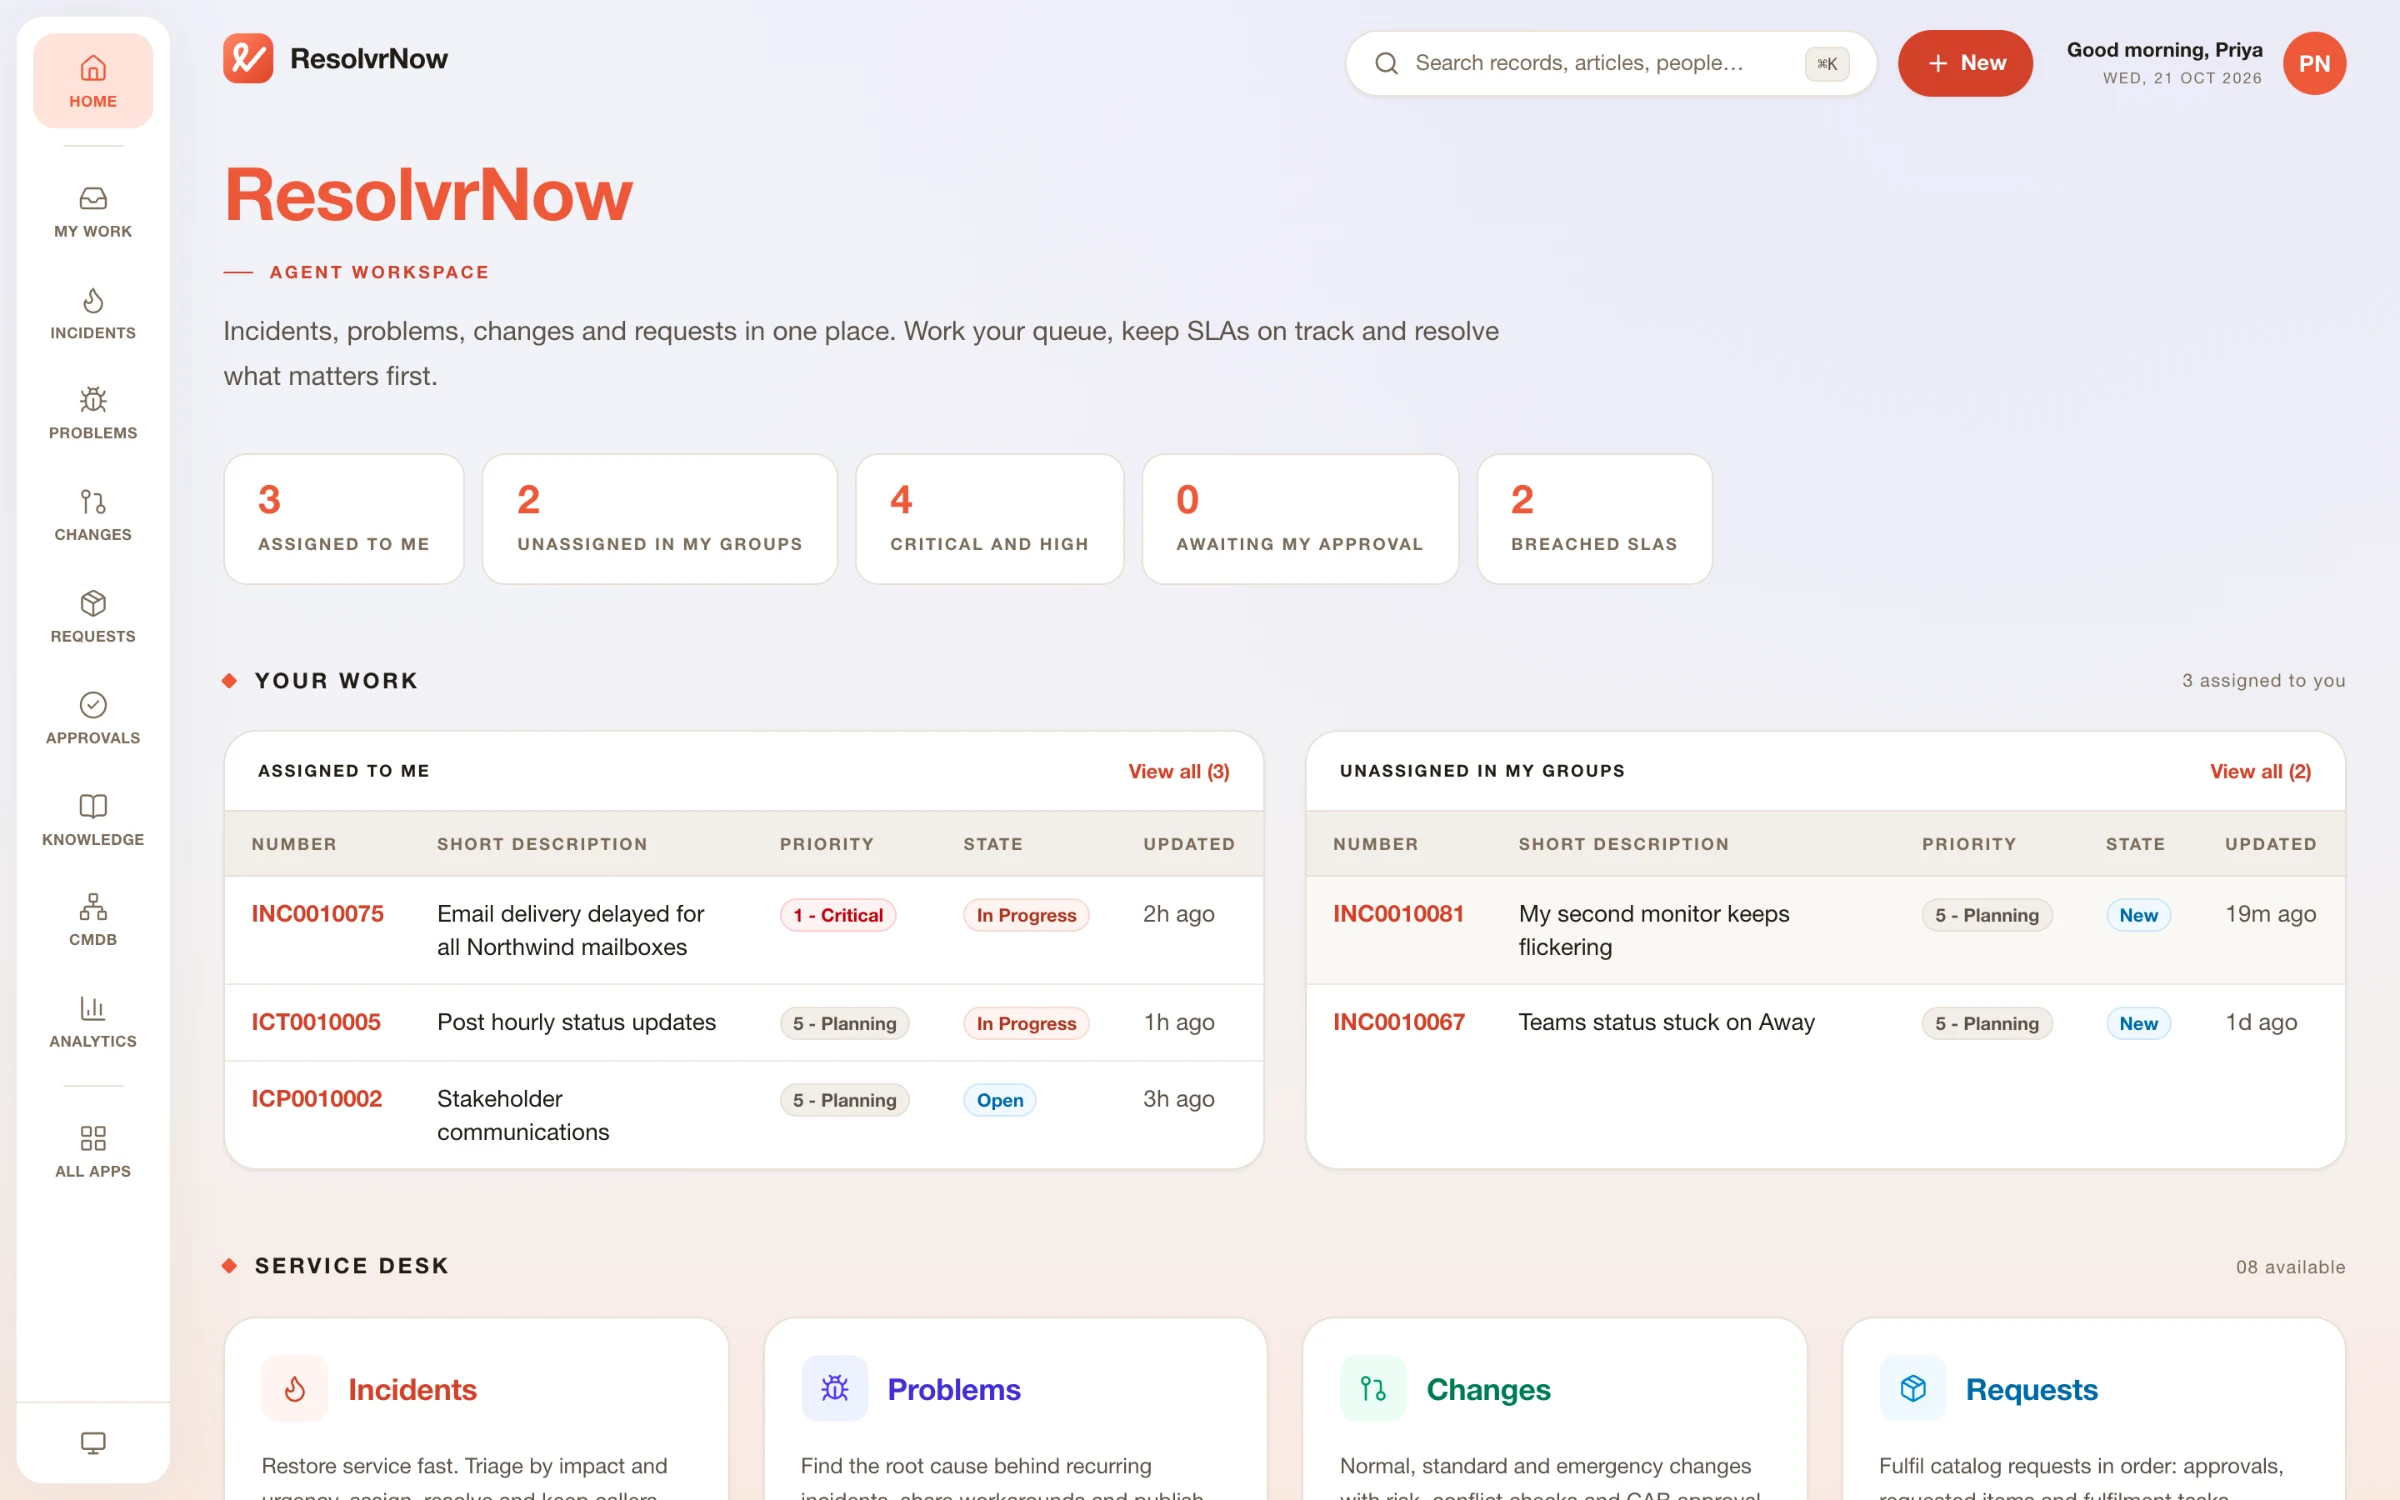
Task: Click the '1d ago' updated cell
Action: [x=2260, y=1022]
